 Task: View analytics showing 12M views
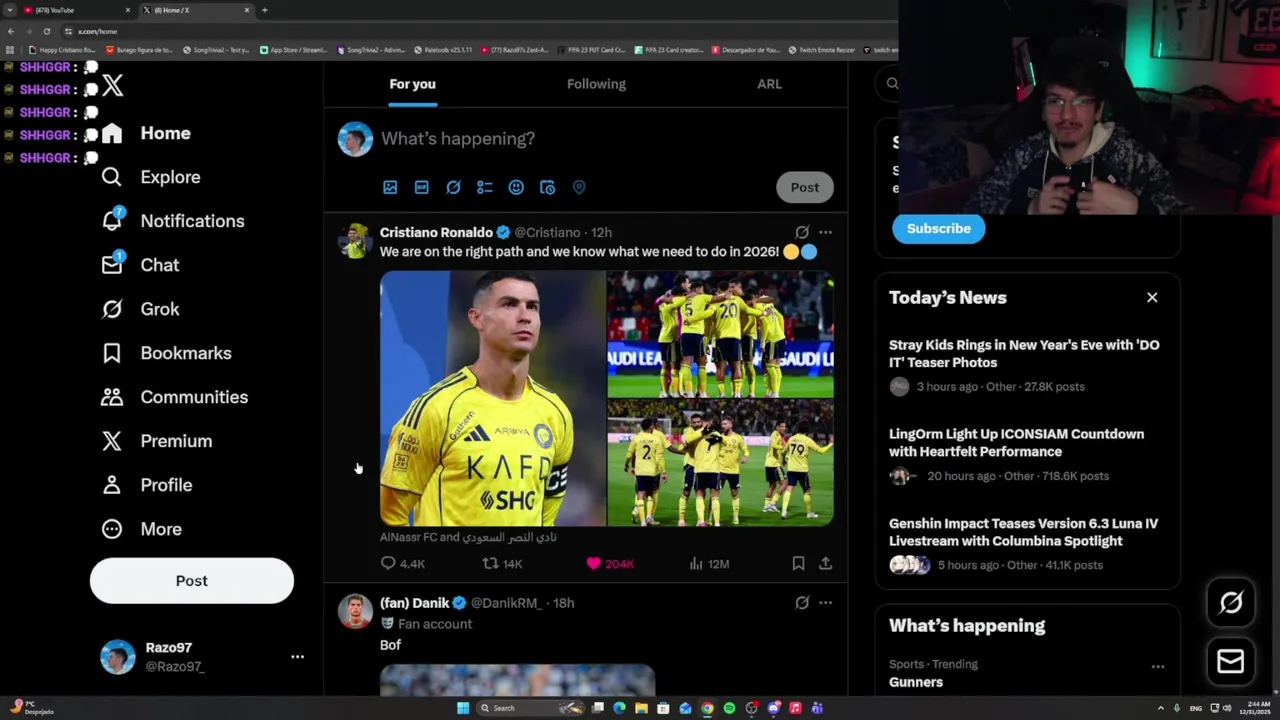click(709, 564)
